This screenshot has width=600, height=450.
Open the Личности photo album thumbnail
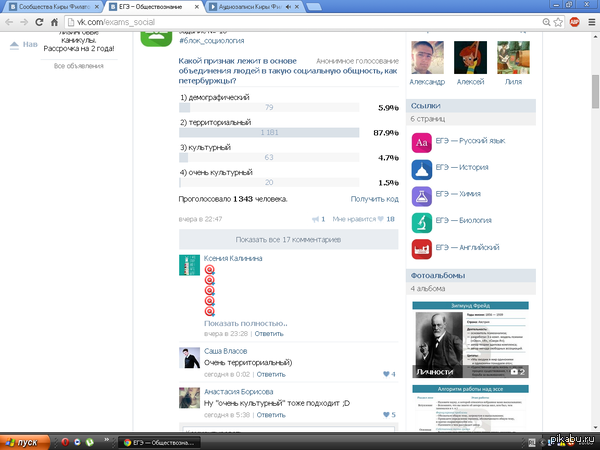click(470, 340)
